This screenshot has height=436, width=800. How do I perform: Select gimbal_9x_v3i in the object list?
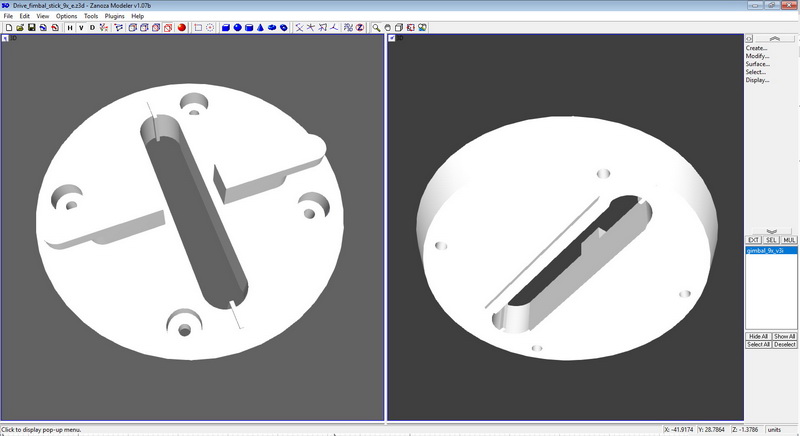[x=768, y=251]
